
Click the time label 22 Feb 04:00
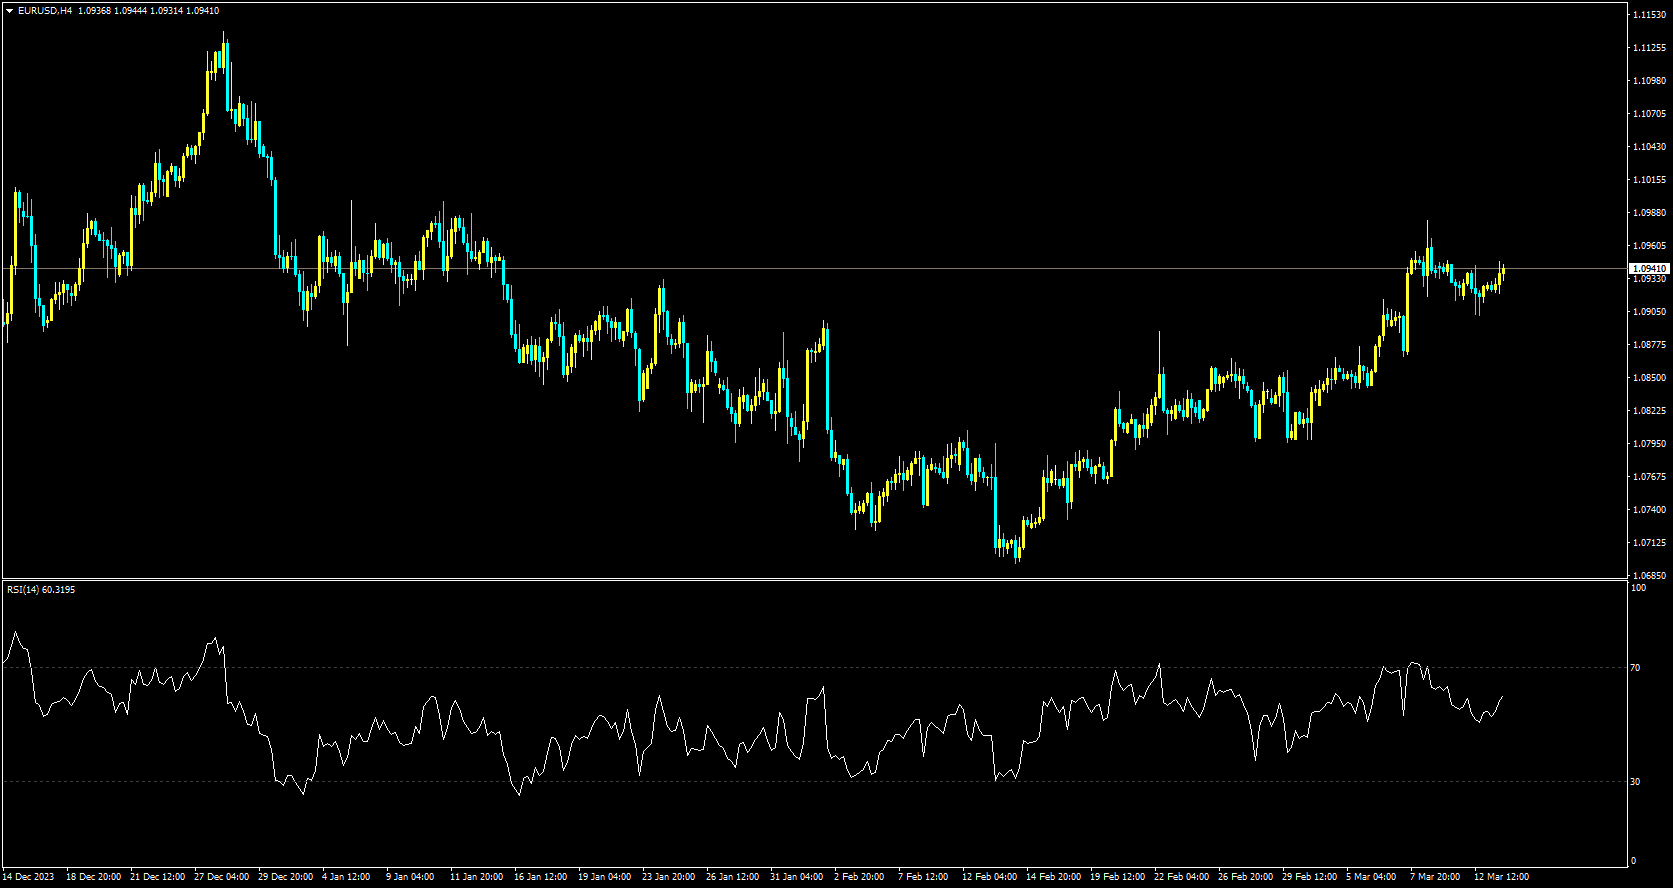1181,877
